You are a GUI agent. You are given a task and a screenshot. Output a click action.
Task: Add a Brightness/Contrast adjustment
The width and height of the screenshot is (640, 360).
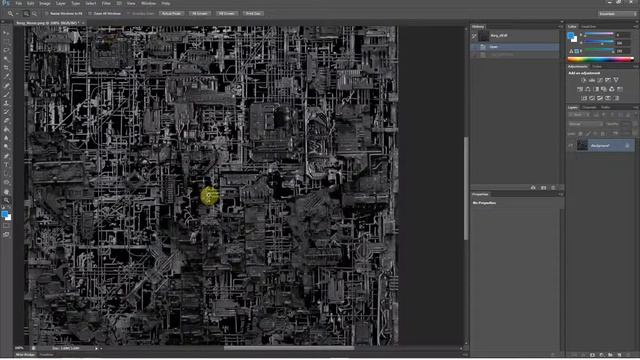pos(584,80)
